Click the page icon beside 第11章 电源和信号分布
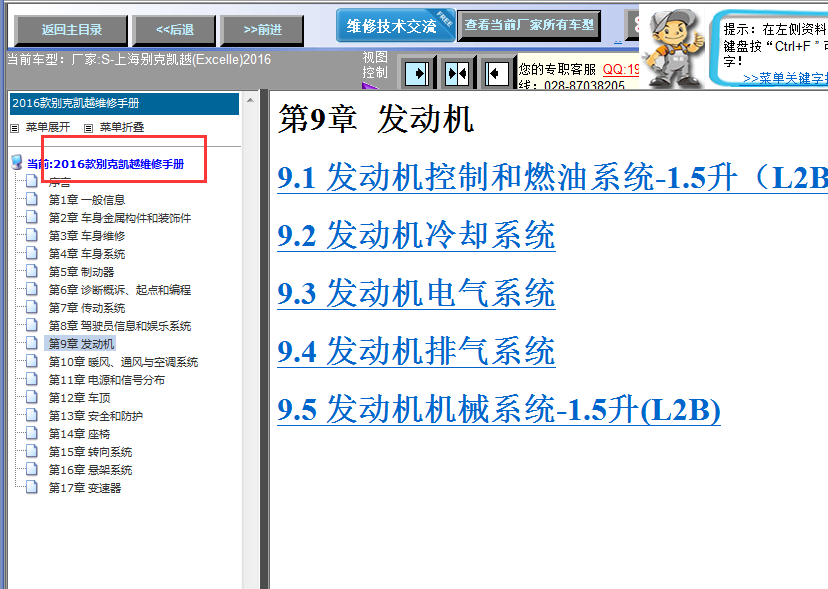The height and width of the screenshot is (589, 828). click(x=32, y=379)
